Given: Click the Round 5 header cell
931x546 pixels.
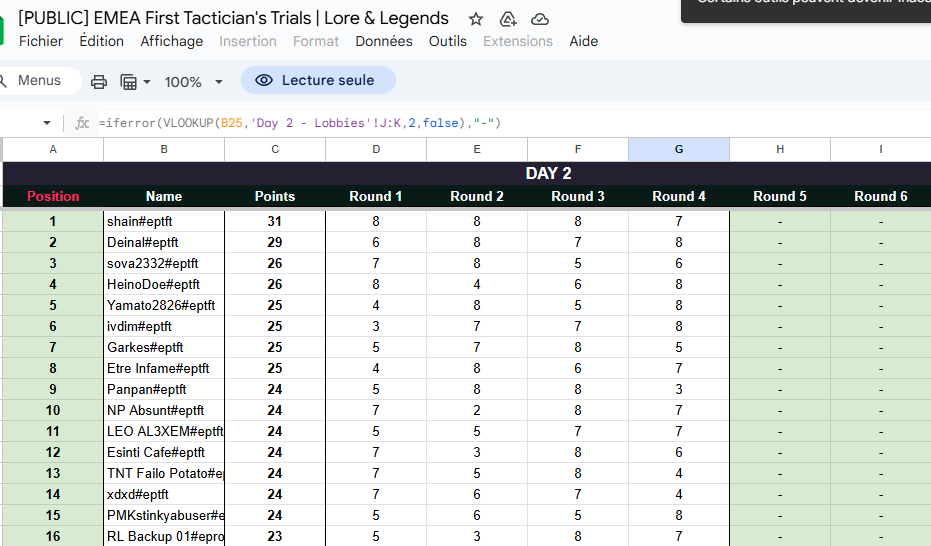Looking at the screenshot, I should 780,196.
